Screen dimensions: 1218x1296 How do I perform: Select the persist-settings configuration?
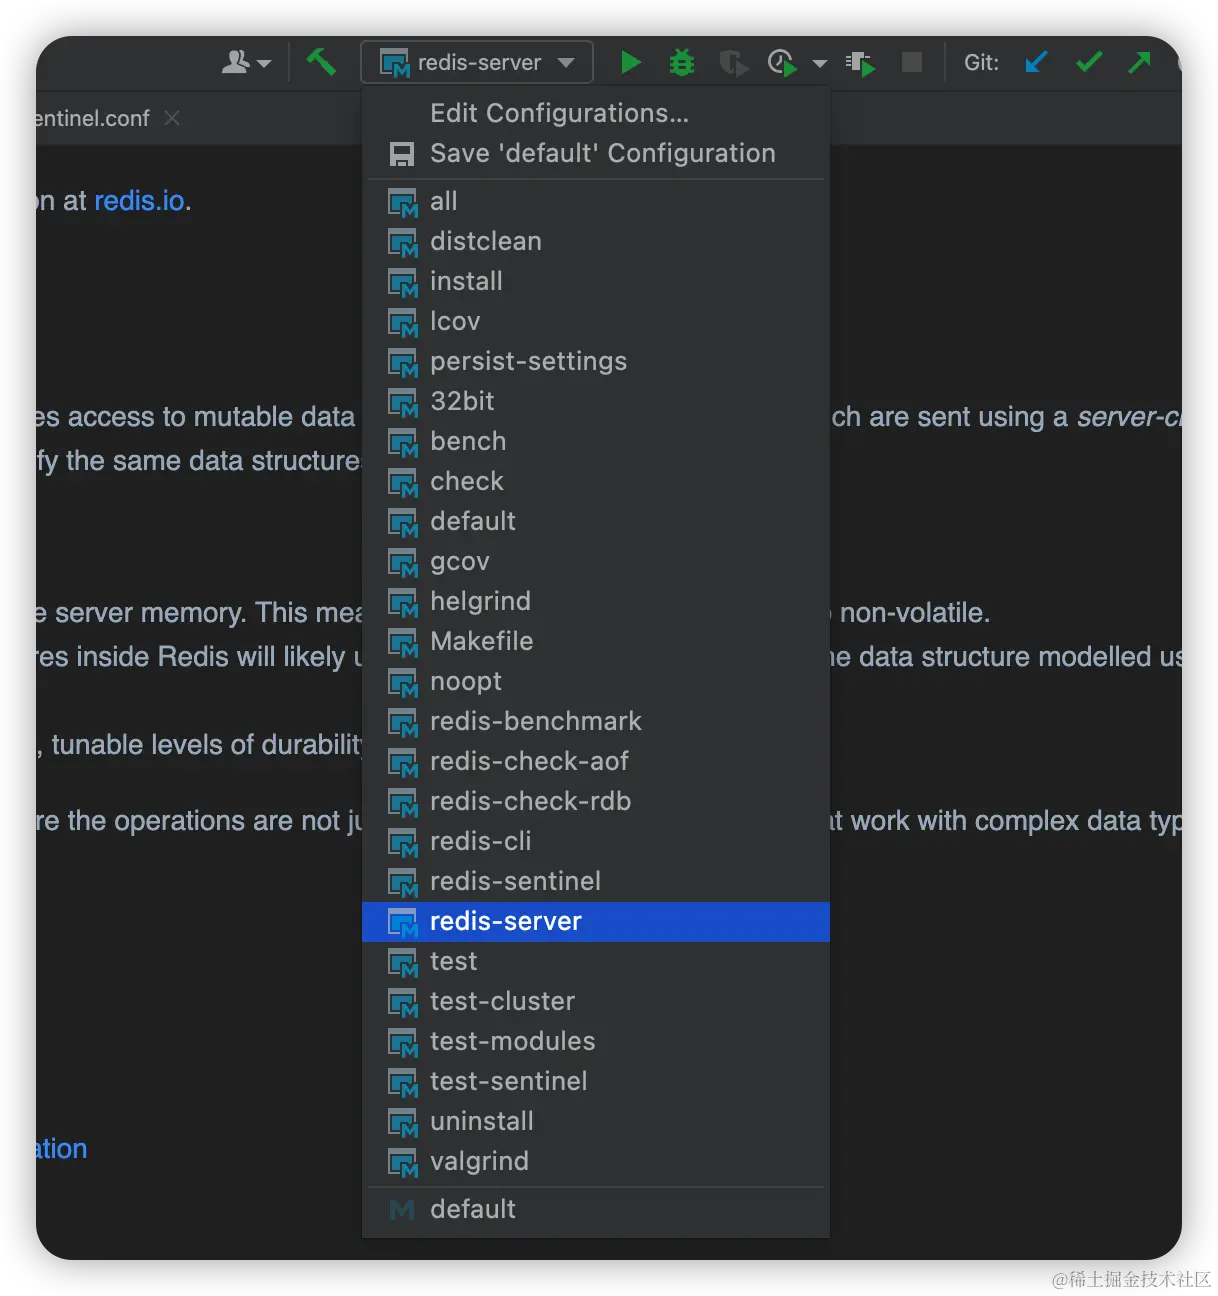(x=596, y=361)
